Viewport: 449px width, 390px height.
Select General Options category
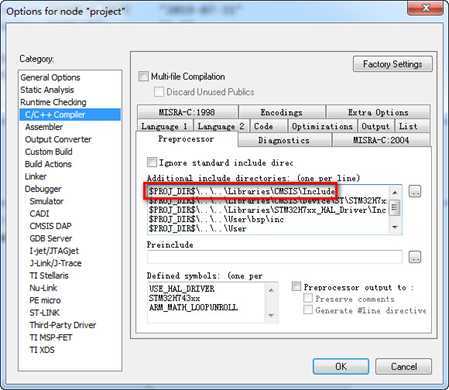pos(50,77)
